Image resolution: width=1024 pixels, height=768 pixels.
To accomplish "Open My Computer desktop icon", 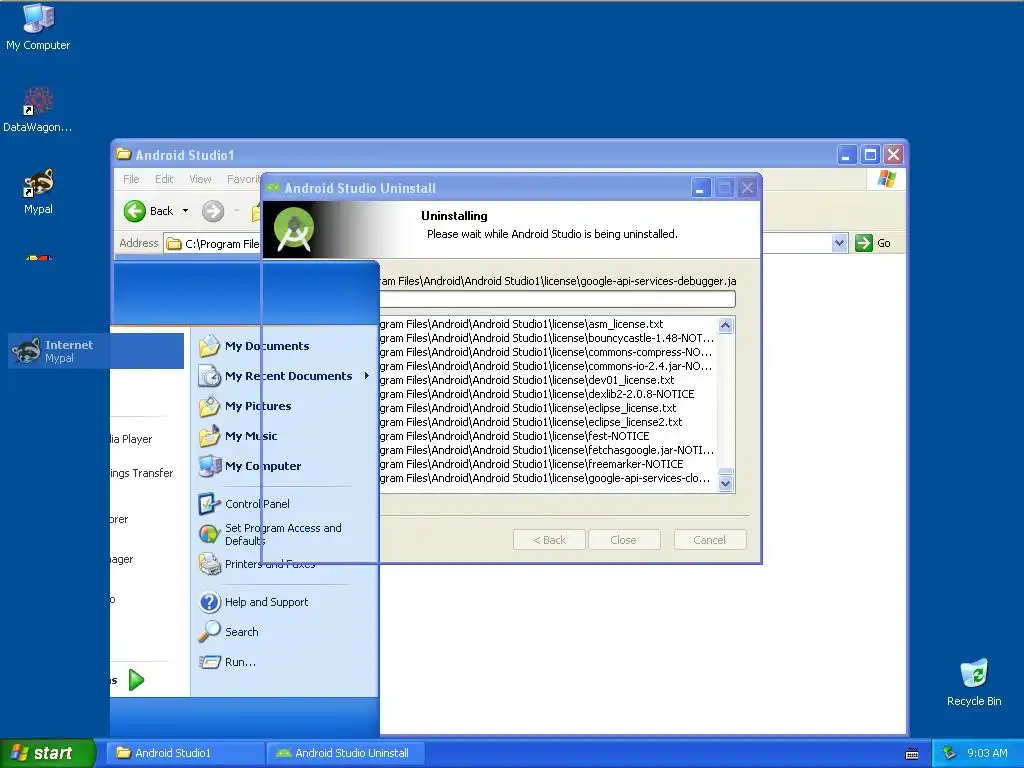I will 38,26.
